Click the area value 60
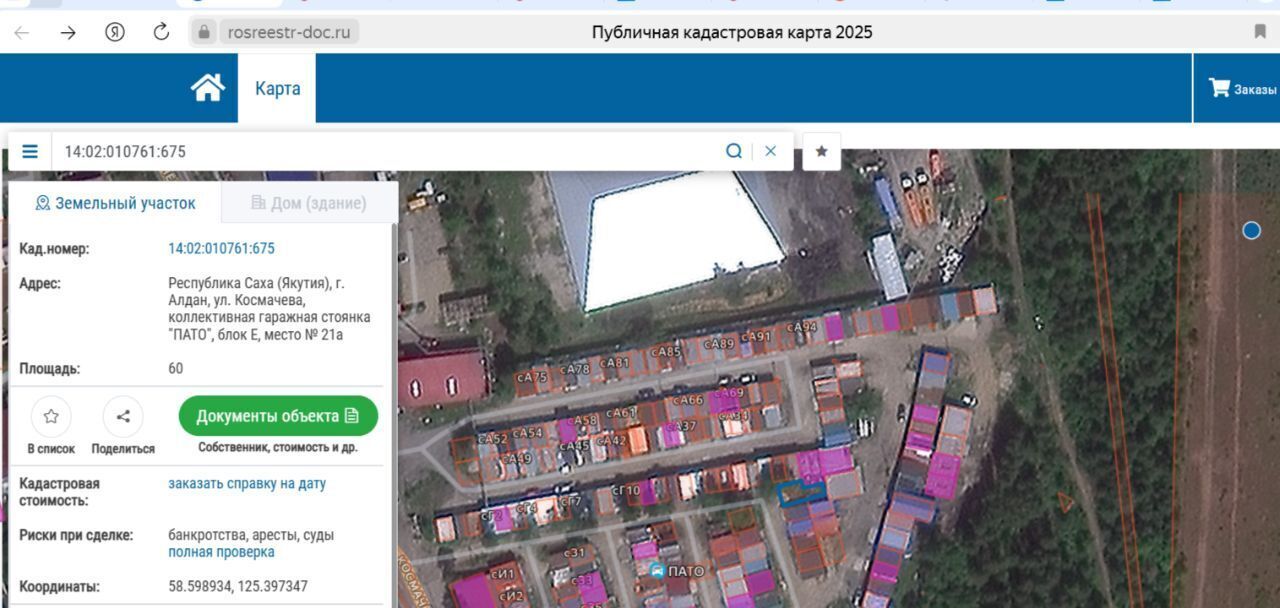This screenshot has width=1280, height=608. click(x=176, y=368)
